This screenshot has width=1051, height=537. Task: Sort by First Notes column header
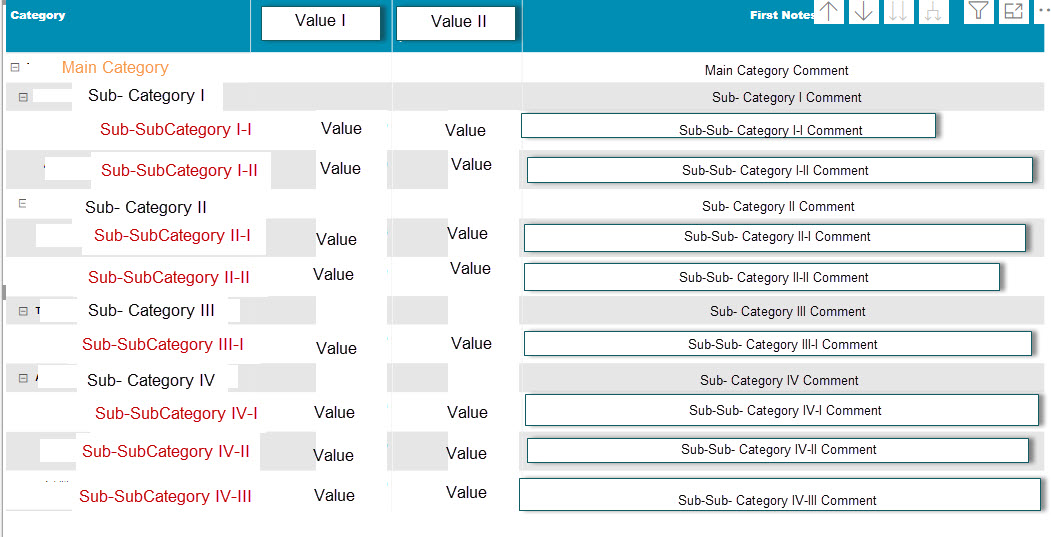[x=782, y=15]
